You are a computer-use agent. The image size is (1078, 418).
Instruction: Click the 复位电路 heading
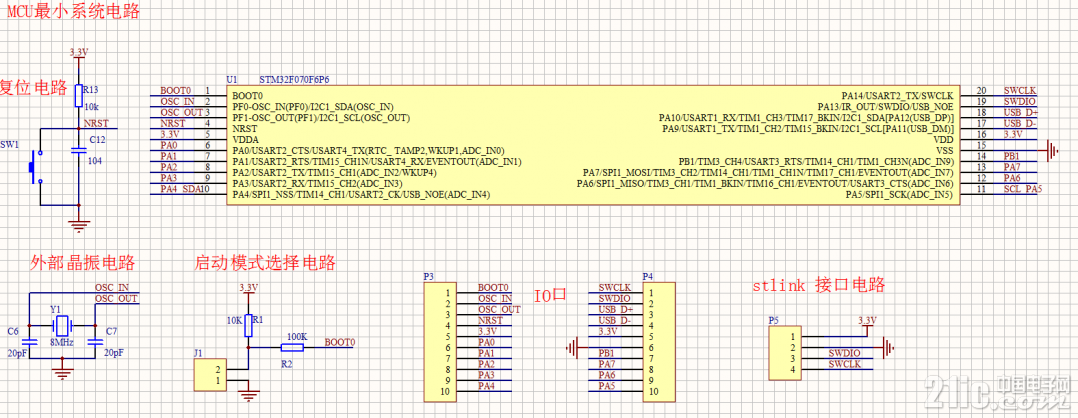pos(34,88)
